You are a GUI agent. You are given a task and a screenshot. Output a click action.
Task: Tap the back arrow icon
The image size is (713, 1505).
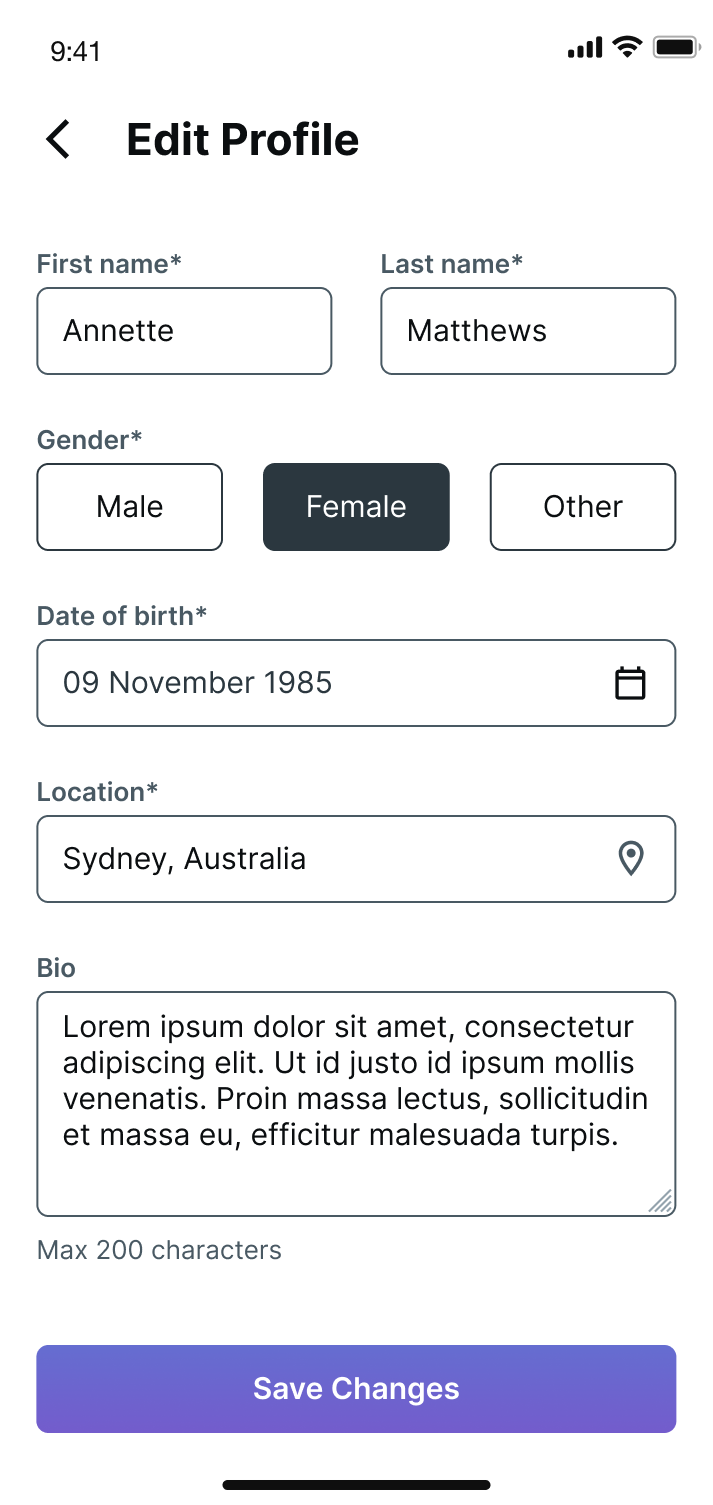pos(59,139)
